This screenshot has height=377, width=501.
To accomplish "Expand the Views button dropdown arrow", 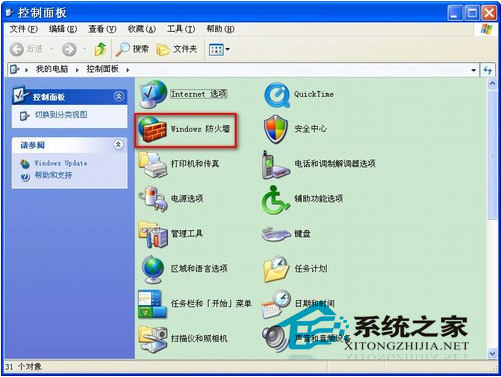I will [x=228, y=50].
